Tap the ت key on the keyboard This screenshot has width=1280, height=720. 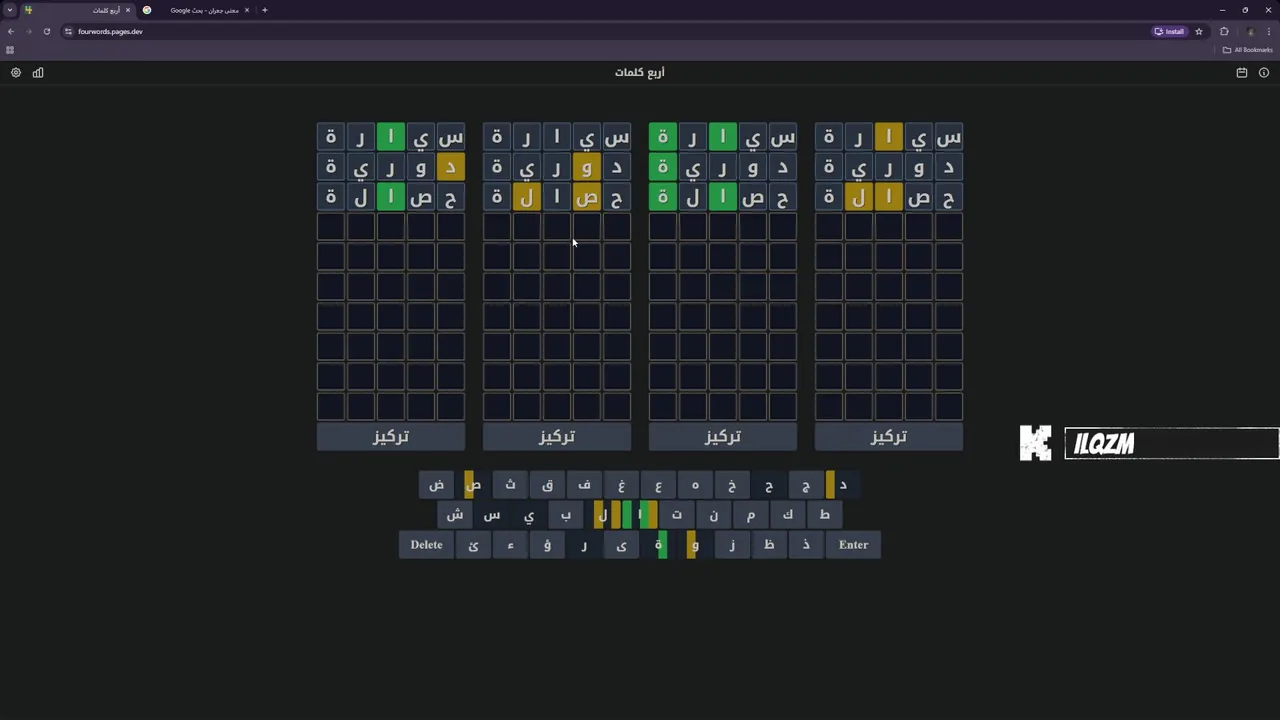coord(677,515)
